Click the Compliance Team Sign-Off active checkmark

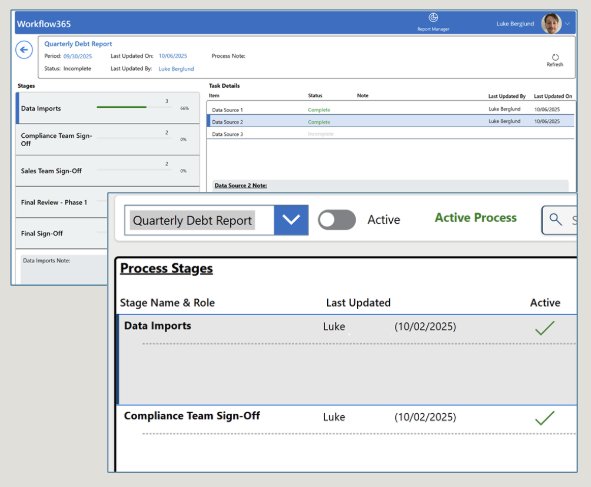click(x=545, y=418)
